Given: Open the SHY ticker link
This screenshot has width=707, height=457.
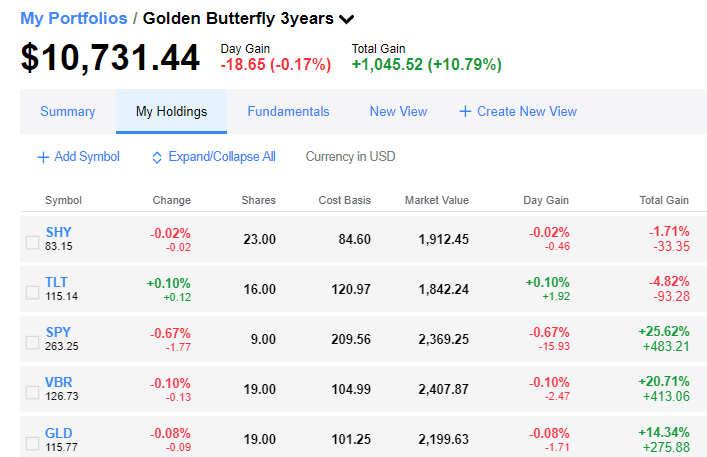Looking at the screenshot, I should click(x=58, y=232).
